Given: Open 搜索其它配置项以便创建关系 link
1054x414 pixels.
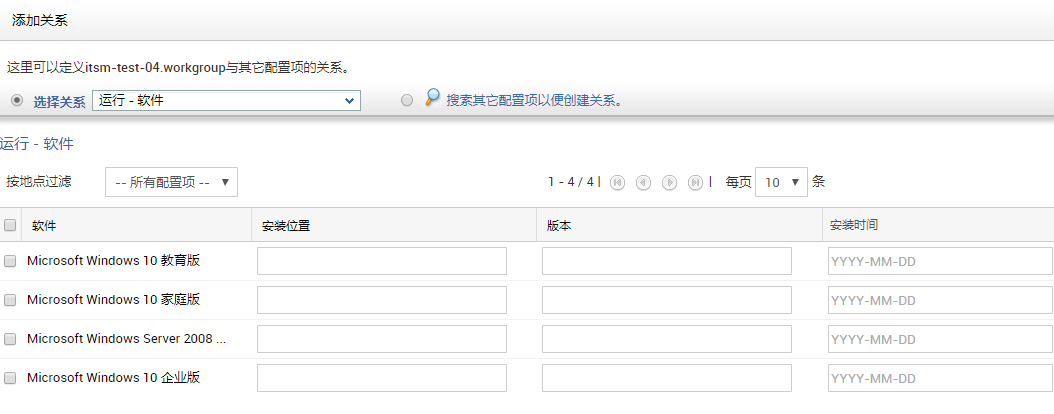Looking at the screenshot, I should [x=534, y=101].
